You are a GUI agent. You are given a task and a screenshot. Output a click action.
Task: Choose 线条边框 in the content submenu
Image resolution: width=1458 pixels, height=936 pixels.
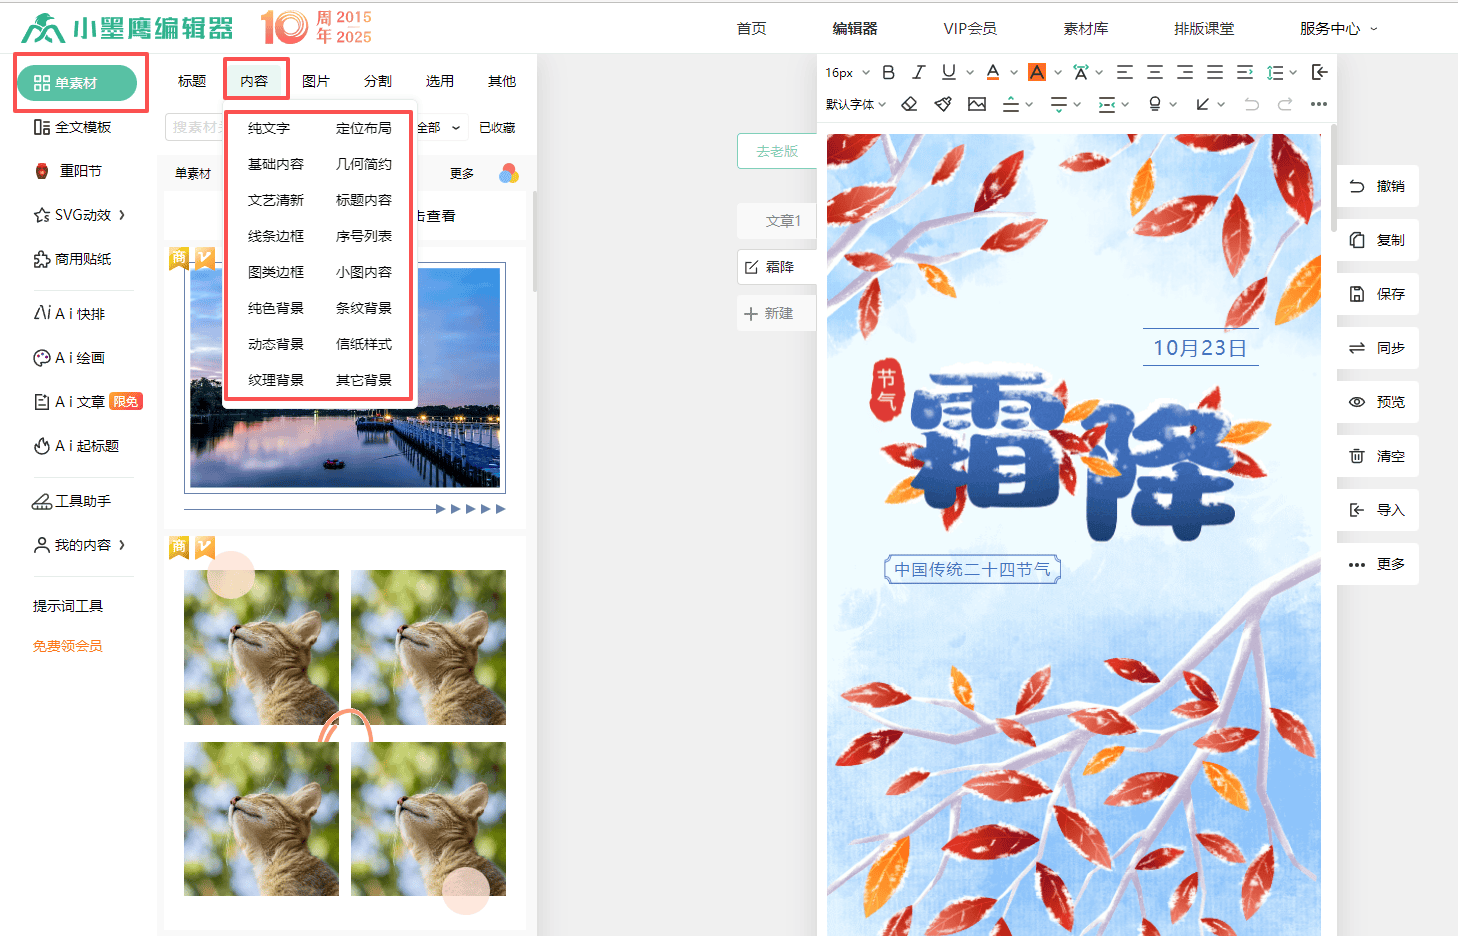pyautogui.click(x=276, y=236)
